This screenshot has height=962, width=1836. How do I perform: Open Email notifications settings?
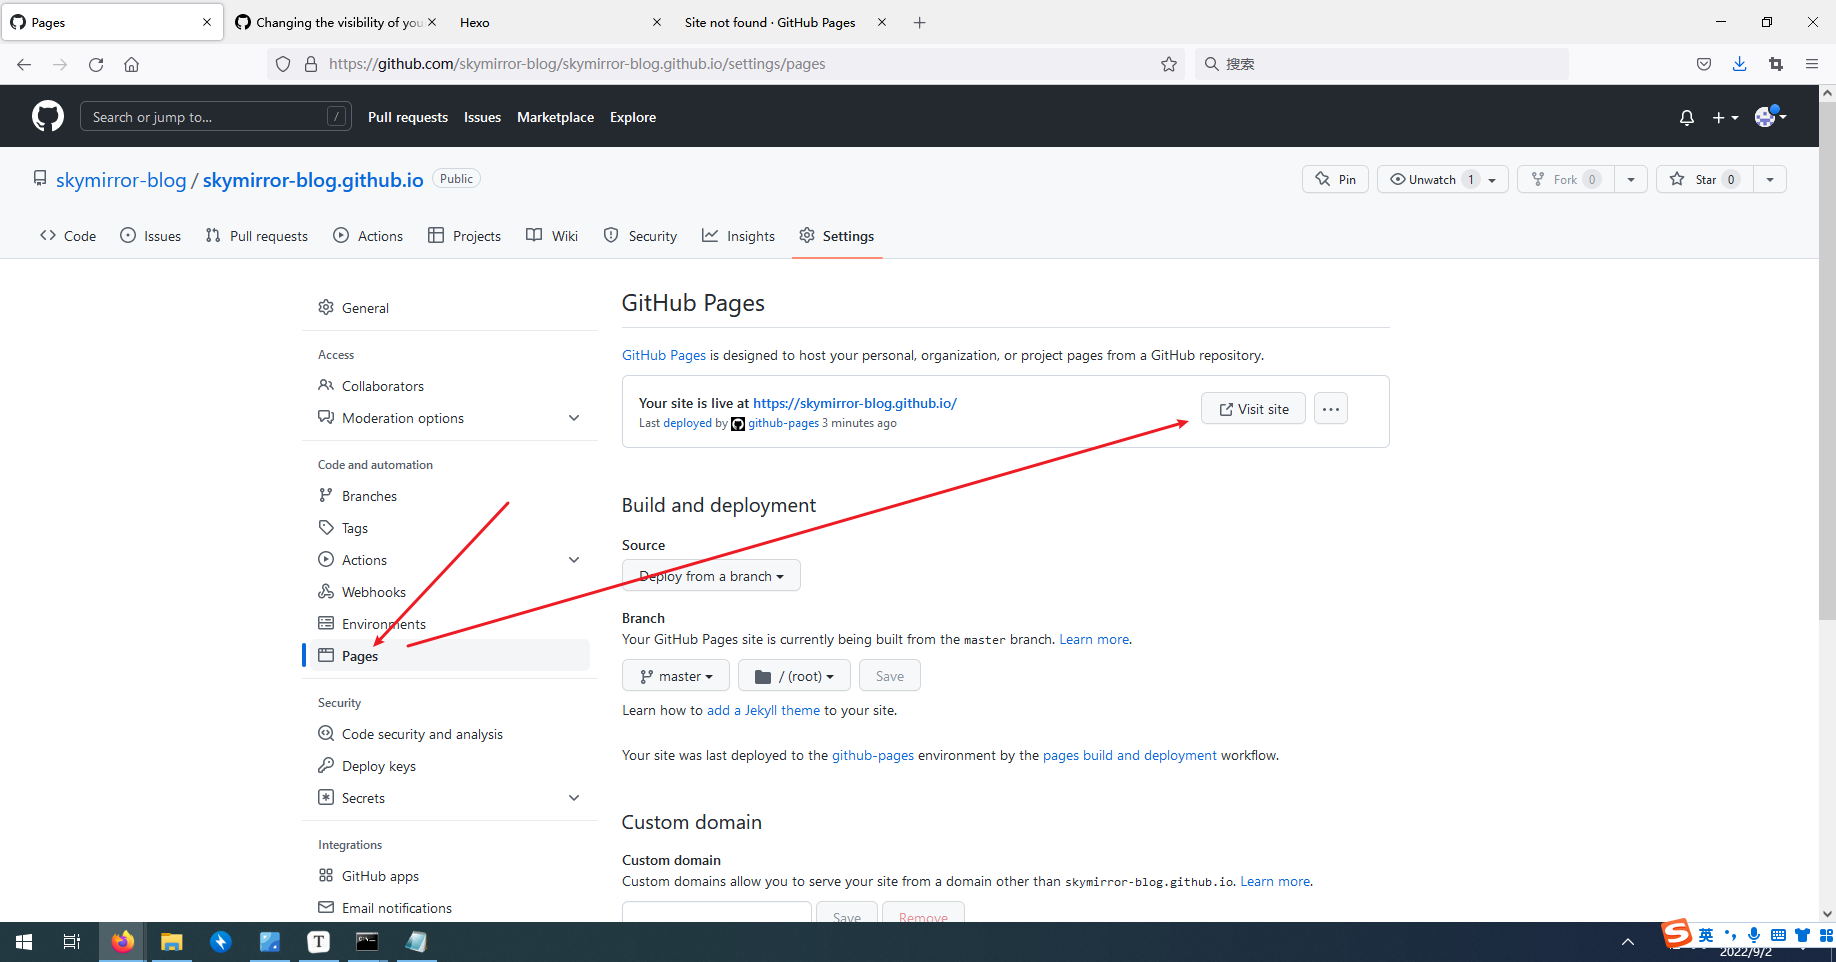tap(450, 908)
